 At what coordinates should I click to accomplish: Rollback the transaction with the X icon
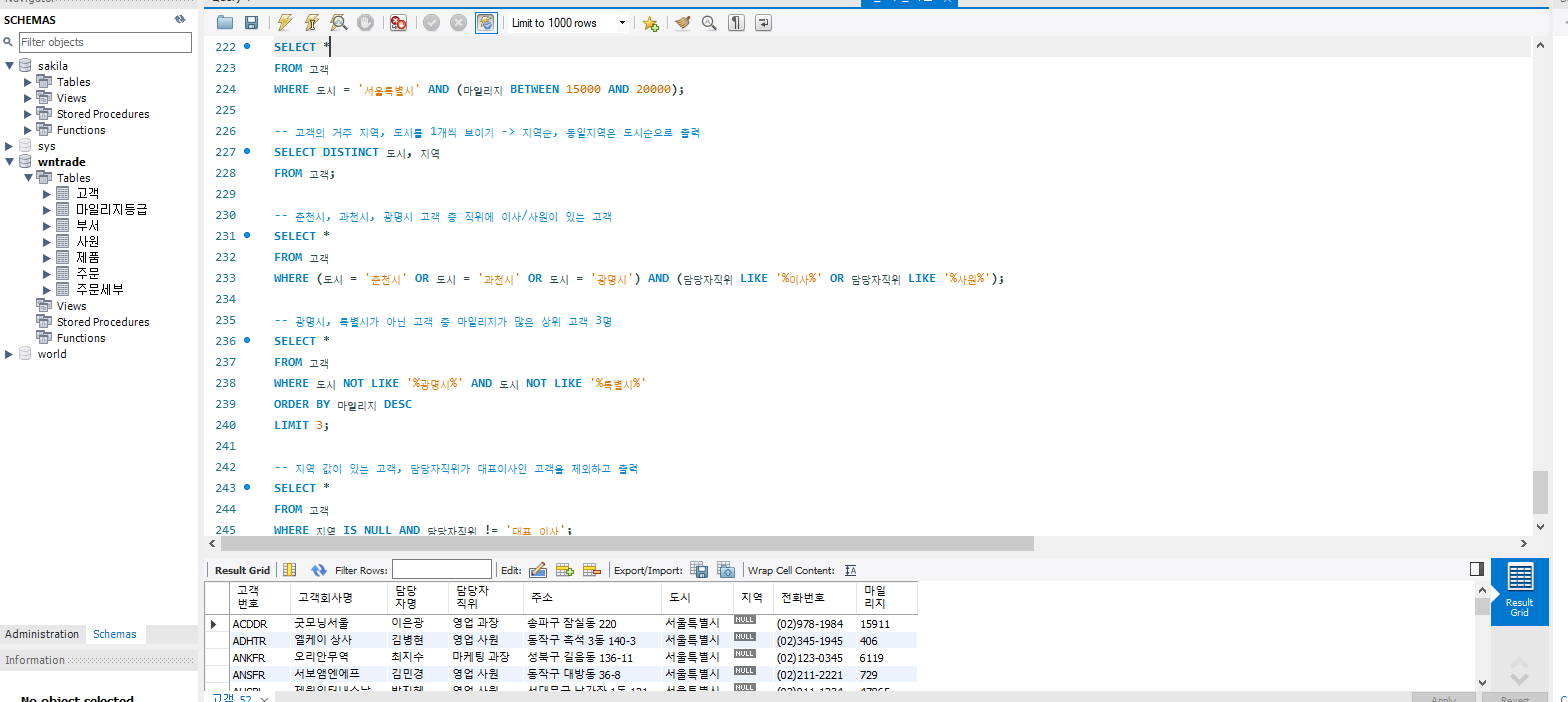pos(458,22)
